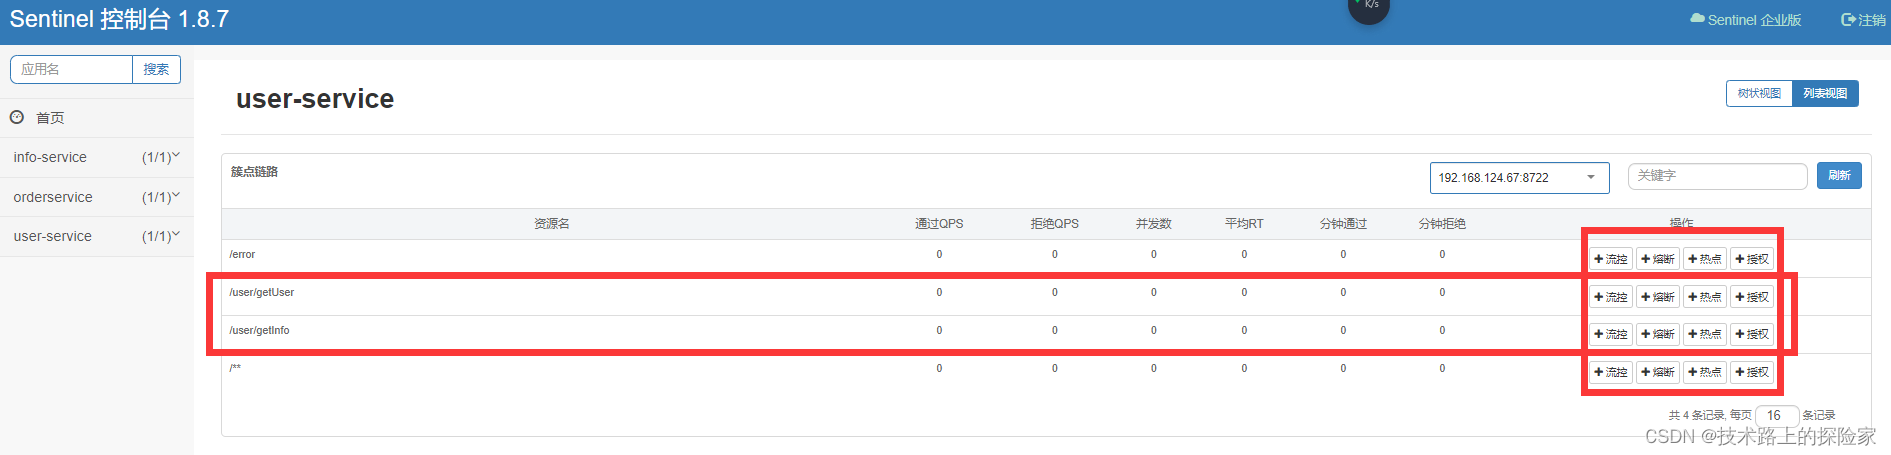Click the 通过QPS column header
Image resolution: width=1891 pixels, height=455 pixels.
pos(939,224)
